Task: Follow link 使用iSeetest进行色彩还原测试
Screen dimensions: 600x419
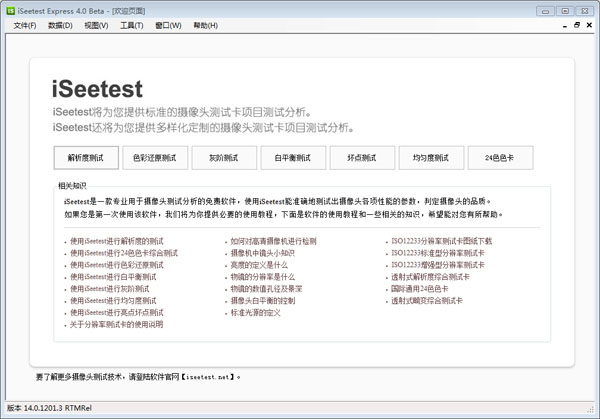Action: pos(117,265)
